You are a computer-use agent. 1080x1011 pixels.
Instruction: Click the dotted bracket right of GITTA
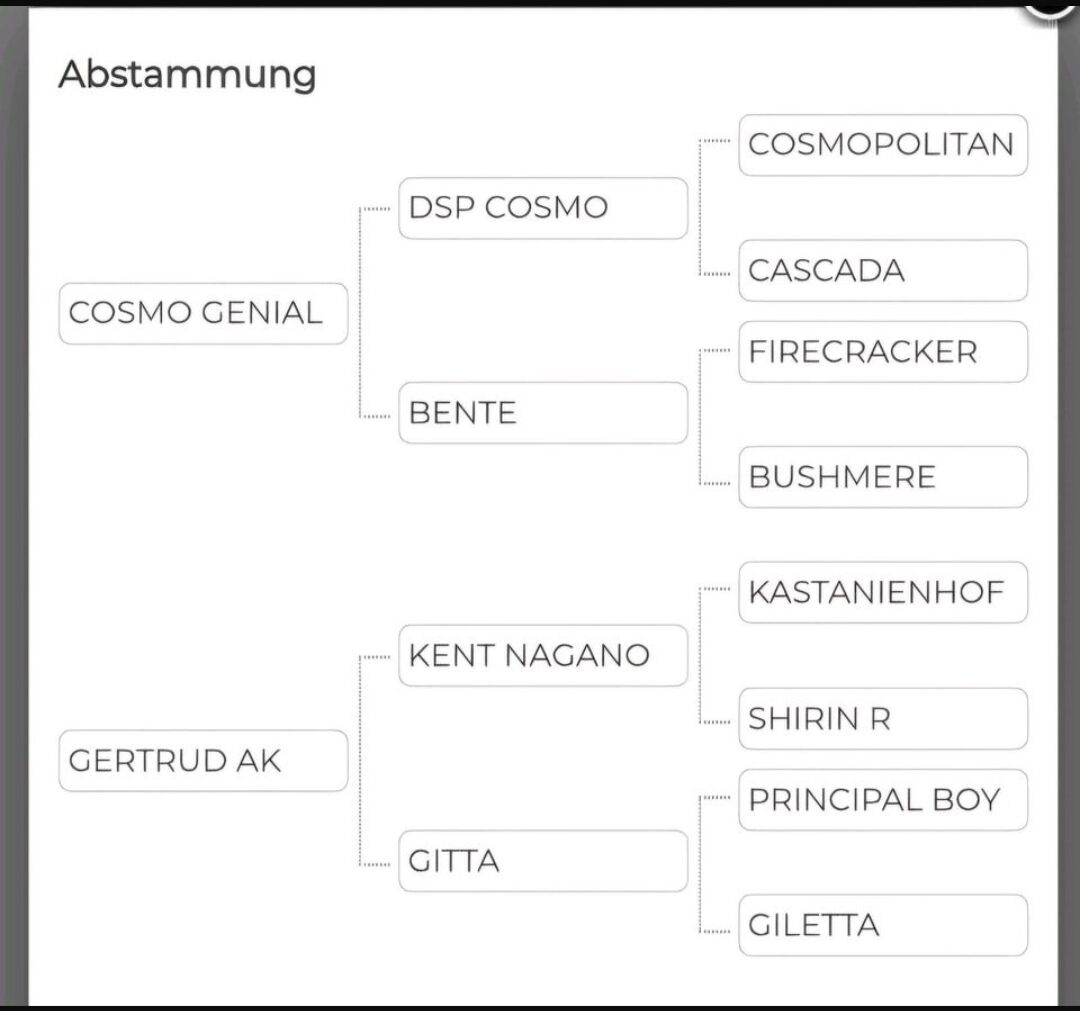click(x=701, y=861)
